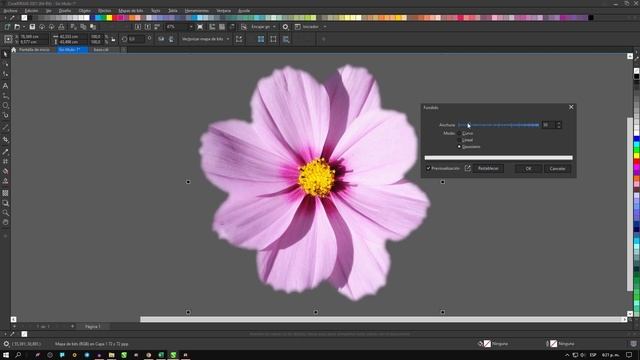
Task: Select the Lineal mode radio button
Action: [x=459, y=140]
